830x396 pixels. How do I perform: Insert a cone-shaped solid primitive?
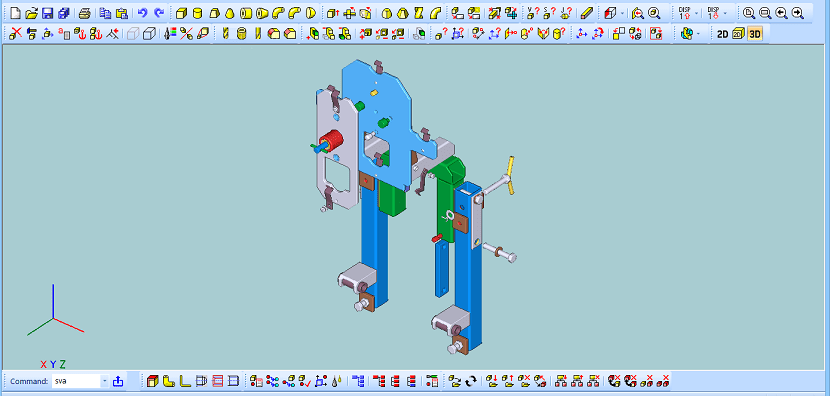230,13
